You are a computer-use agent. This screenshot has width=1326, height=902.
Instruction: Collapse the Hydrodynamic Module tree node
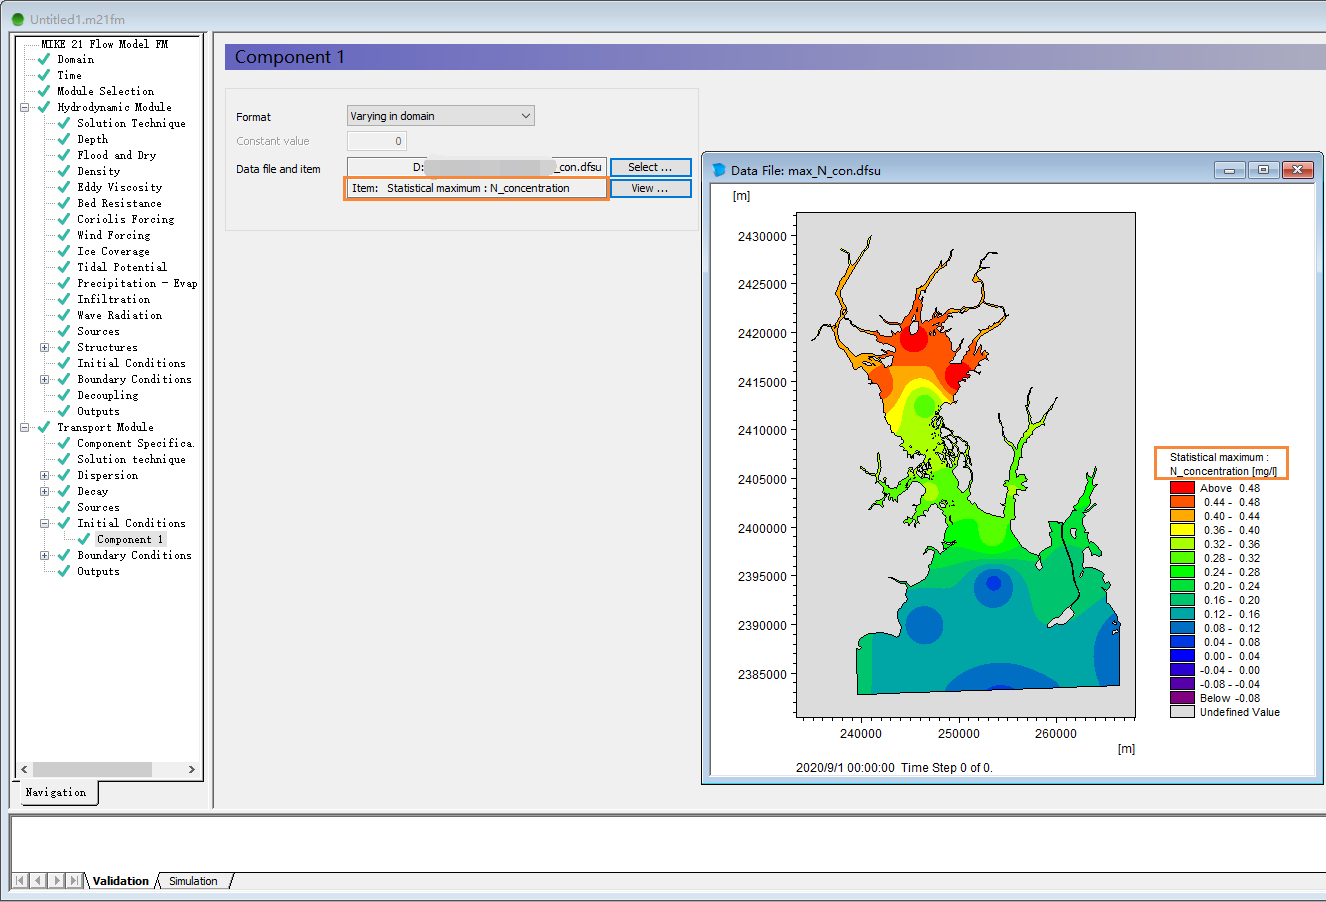pyautogui.click(x=25, y=108)
